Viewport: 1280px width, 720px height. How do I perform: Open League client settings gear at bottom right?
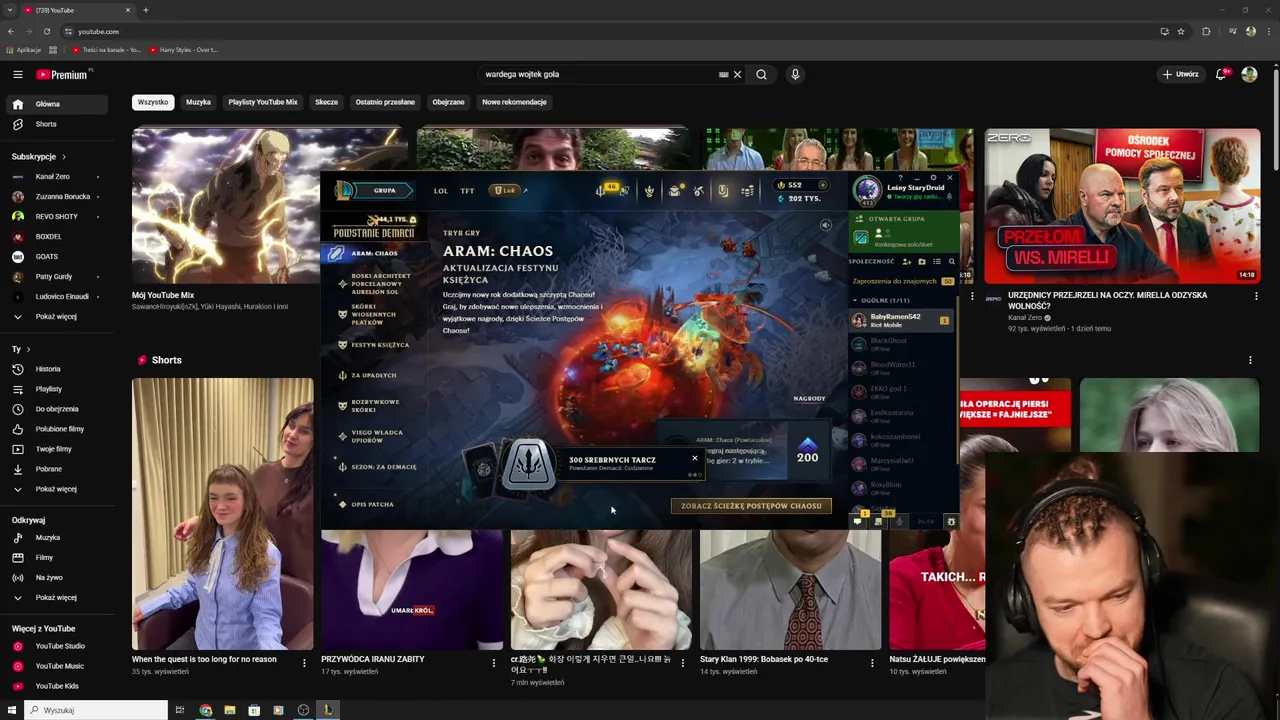(951, 521)
